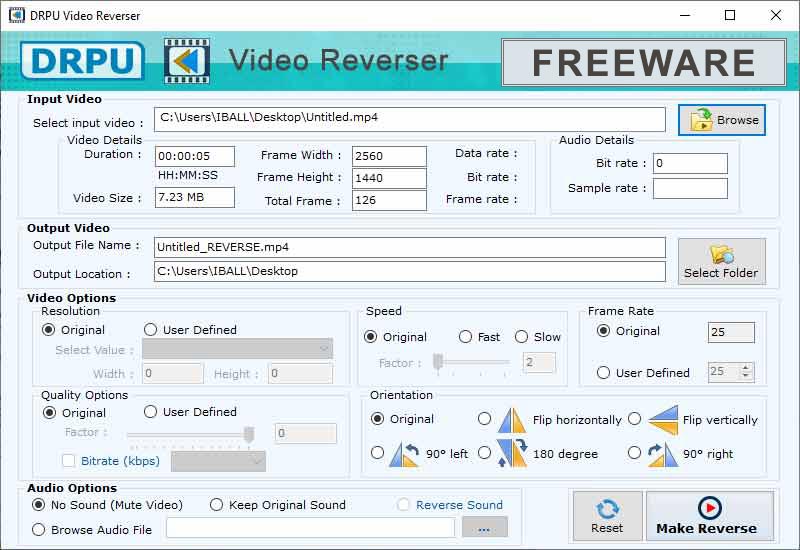Click the Select input video path field

tap(410, 119)
